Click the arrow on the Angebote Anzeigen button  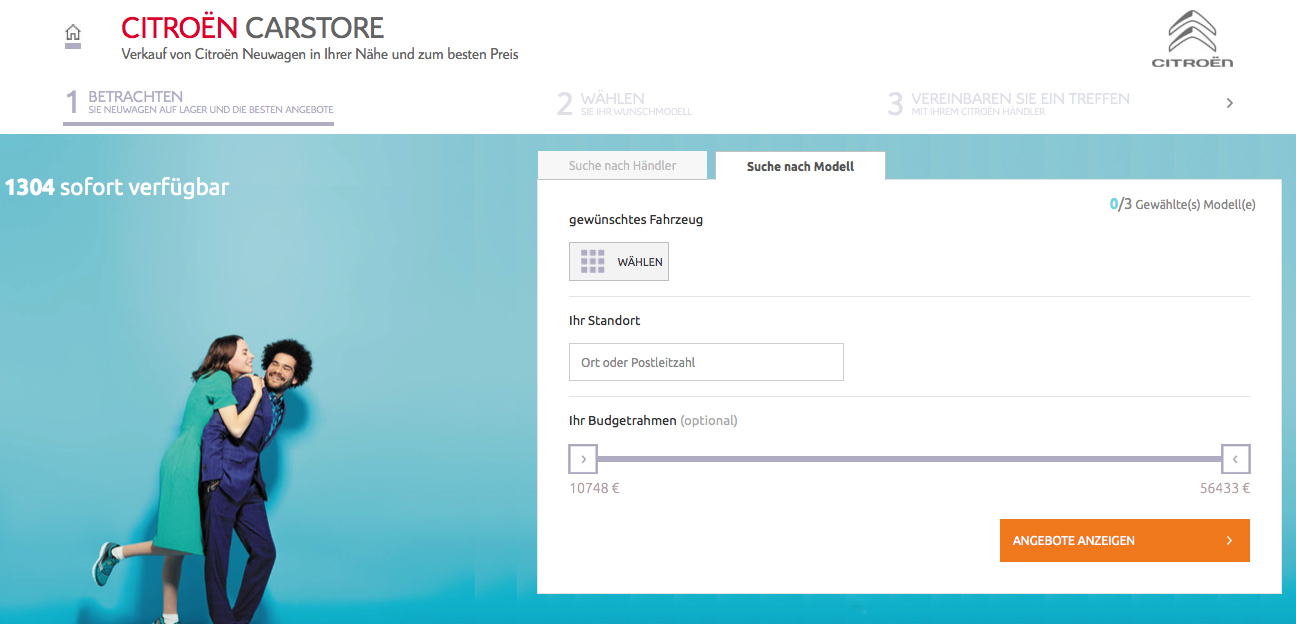[1230, 541]
